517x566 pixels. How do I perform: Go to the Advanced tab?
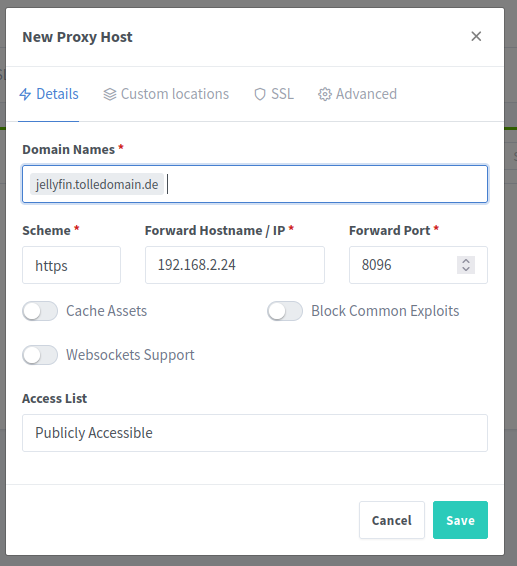tap(357, 94)
